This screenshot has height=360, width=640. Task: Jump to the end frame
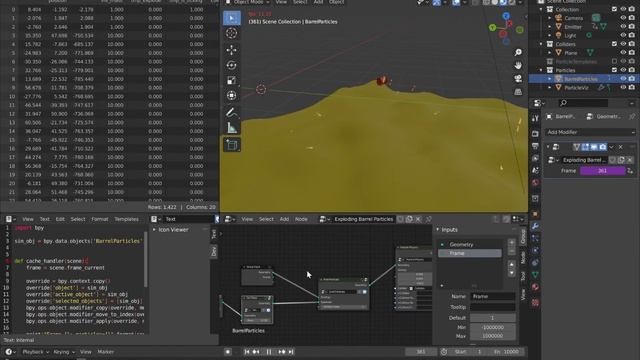(291, 352)
